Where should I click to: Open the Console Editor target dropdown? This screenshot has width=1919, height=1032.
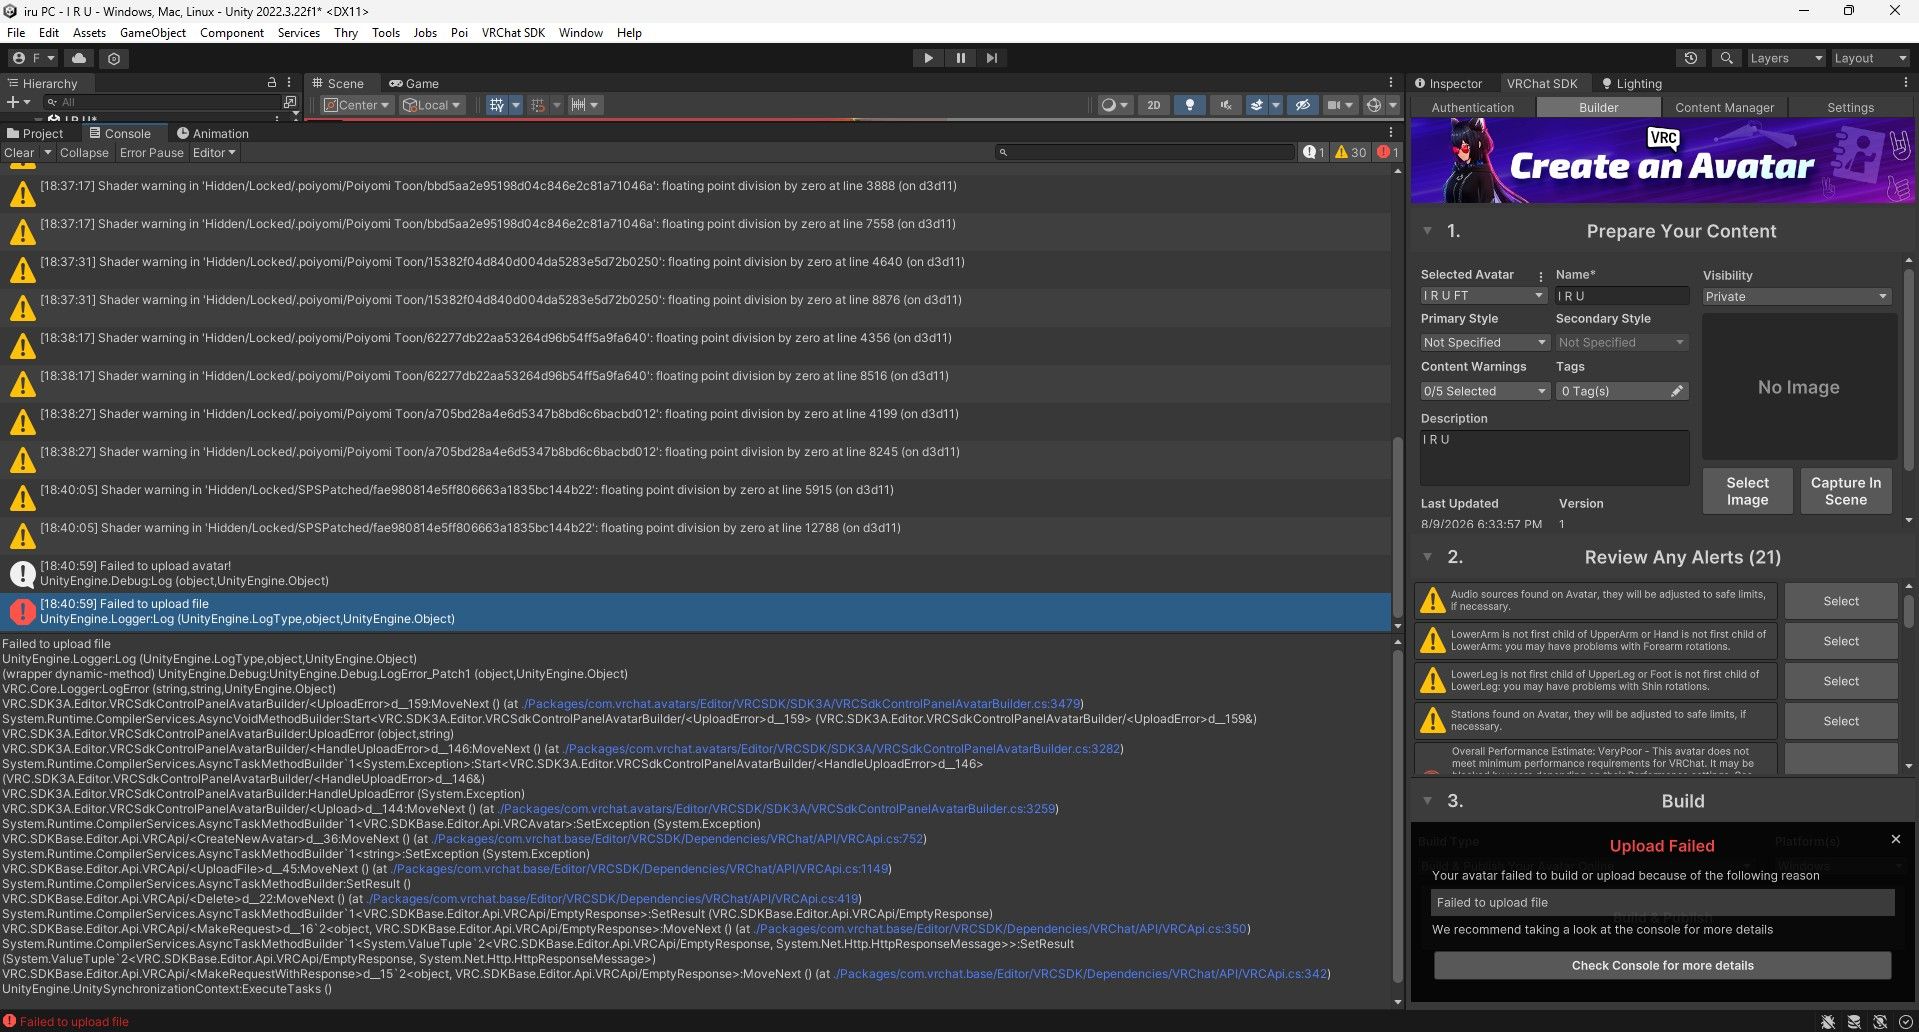coord(214,153)
